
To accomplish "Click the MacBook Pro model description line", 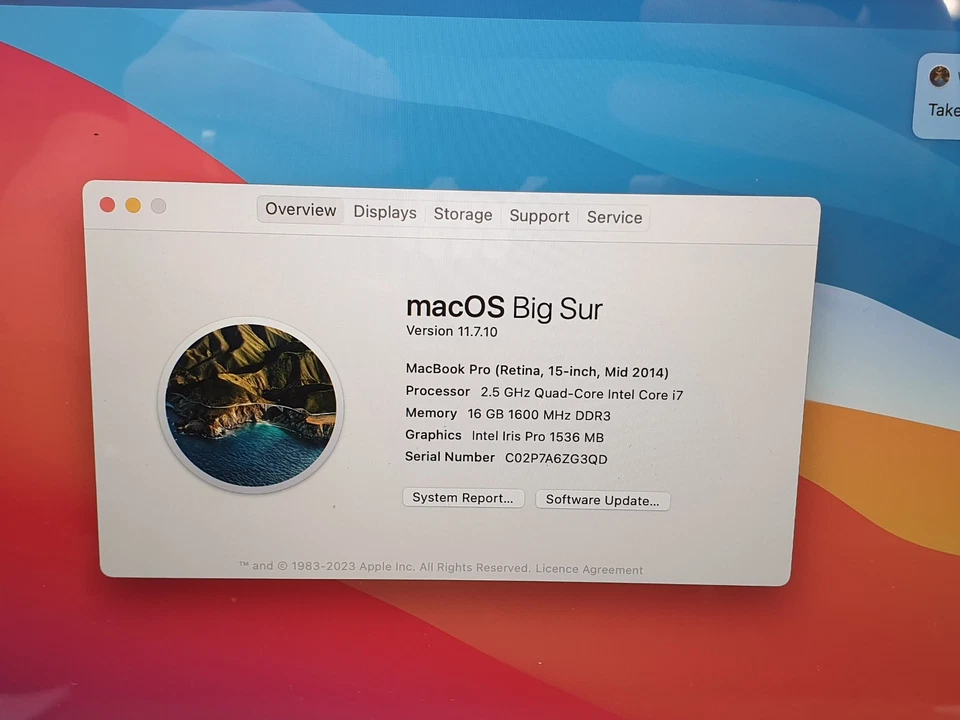I will click(536, 371).
